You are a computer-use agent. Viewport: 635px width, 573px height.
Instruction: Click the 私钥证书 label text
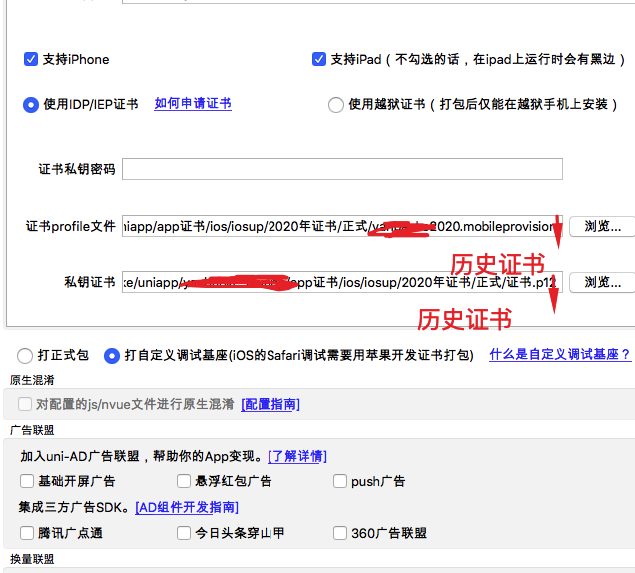click(90, 282)
